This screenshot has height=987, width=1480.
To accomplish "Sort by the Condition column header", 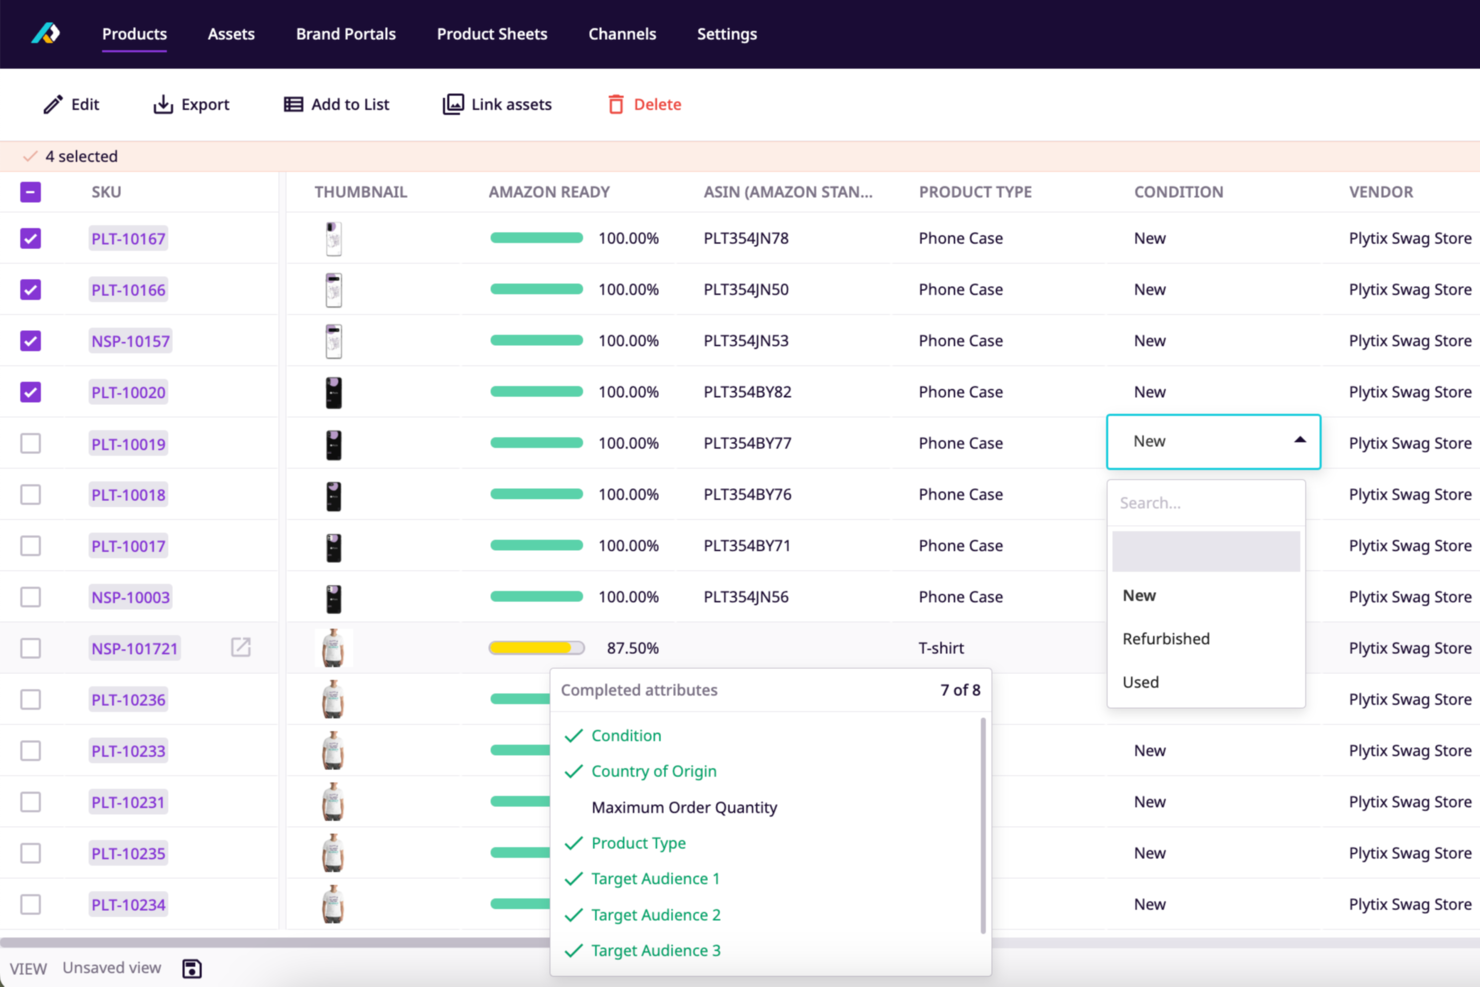I will pos(1178,192).
